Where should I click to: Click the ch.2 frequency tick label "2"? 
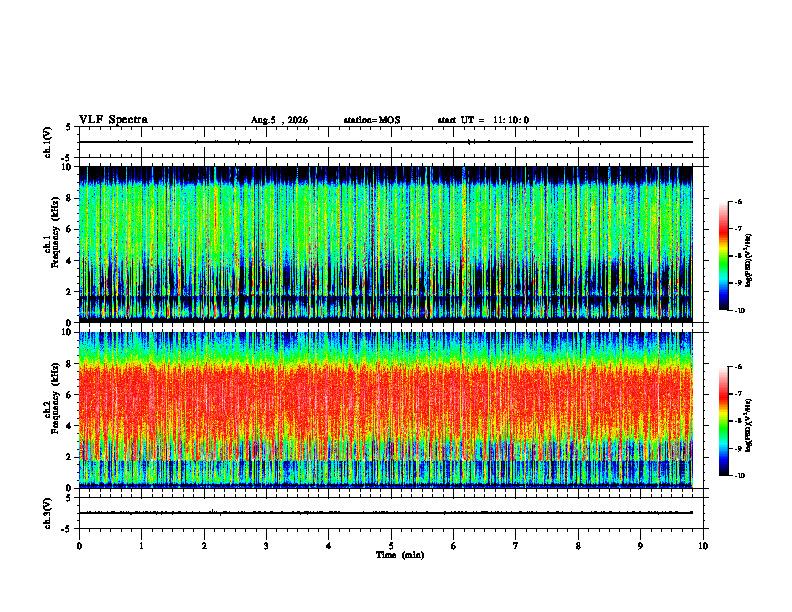click(69, 457)
